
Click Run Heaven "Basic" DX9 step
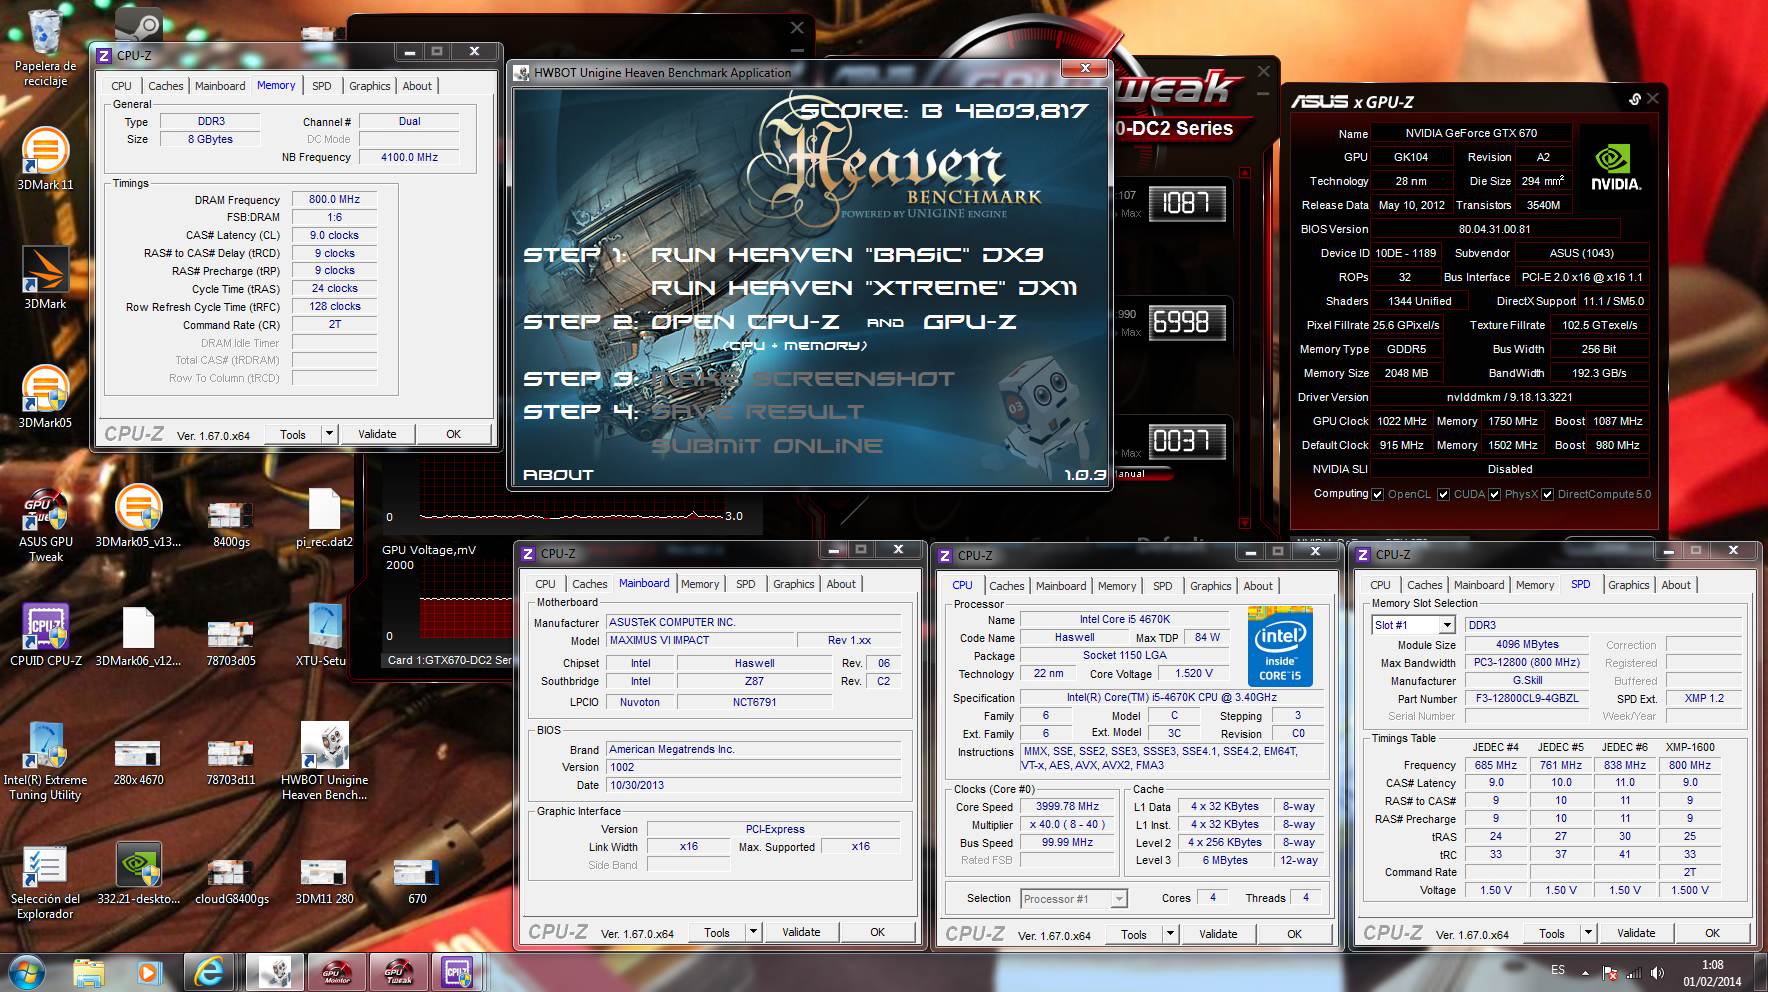847,255
